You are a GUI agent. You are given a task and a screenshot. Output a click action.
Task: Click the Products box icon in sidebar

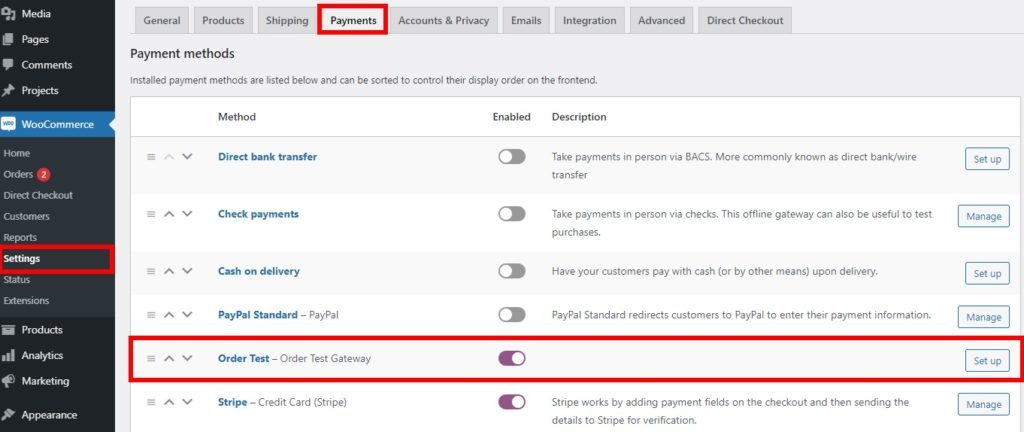click(x=8, y=330)
